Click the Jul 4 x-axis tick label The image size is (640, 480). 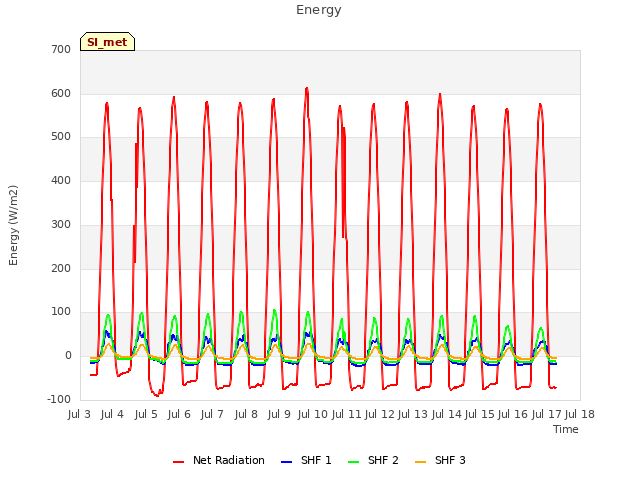click(x=112, y=414)
